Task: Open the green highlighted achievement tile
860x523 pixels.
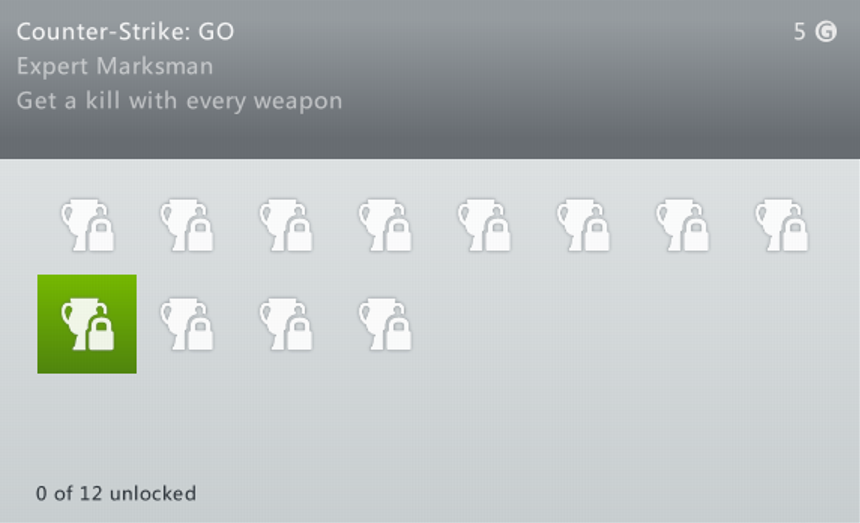Action: tap(87, 324)
